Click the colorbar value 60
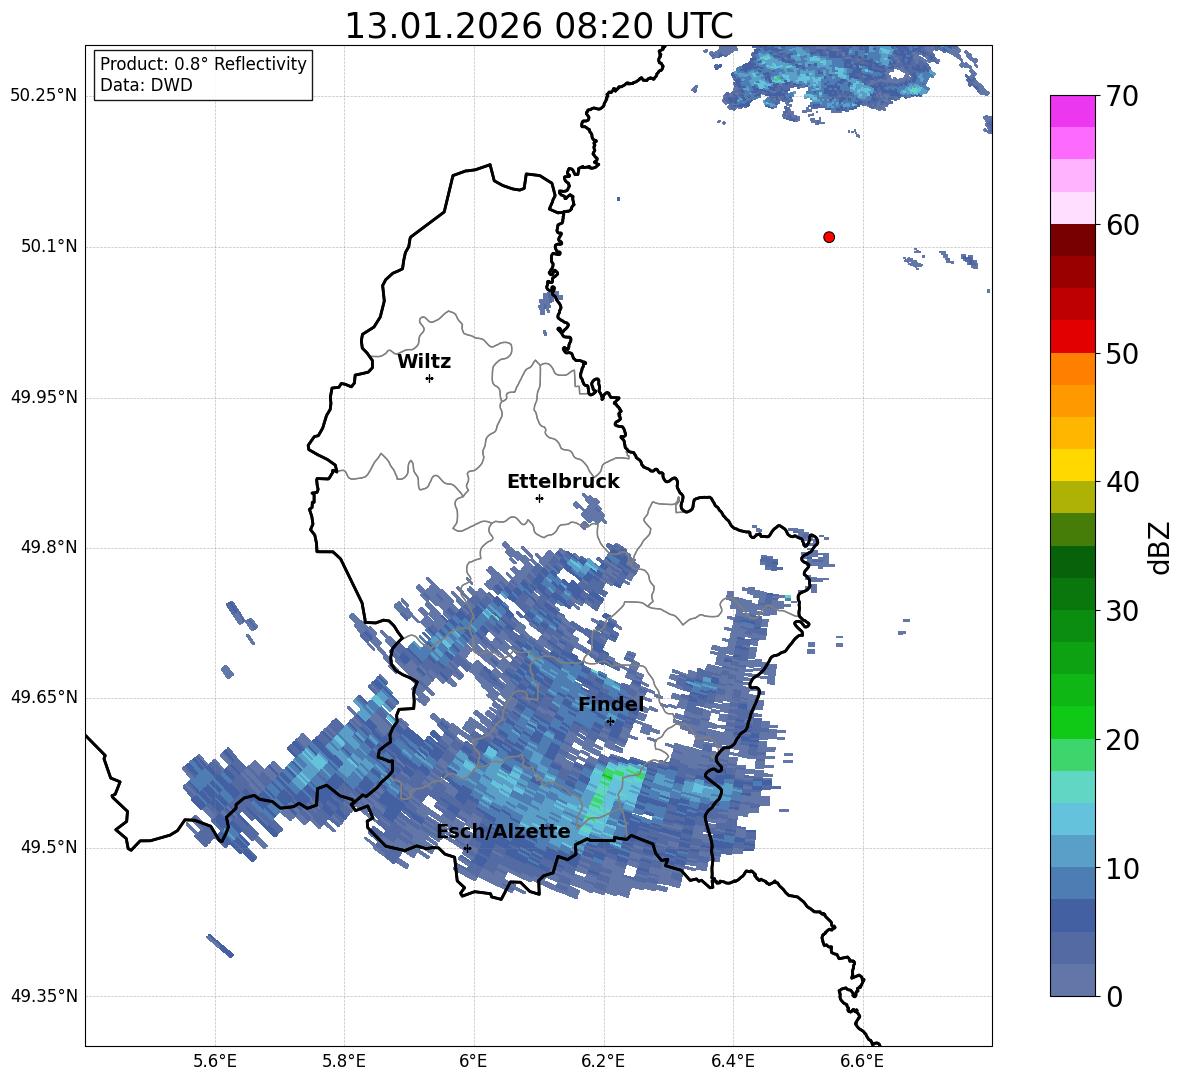Image resolution: width=1184 pixels, height=1081 pixels. pyautogui.click(x=1122, y=225)
